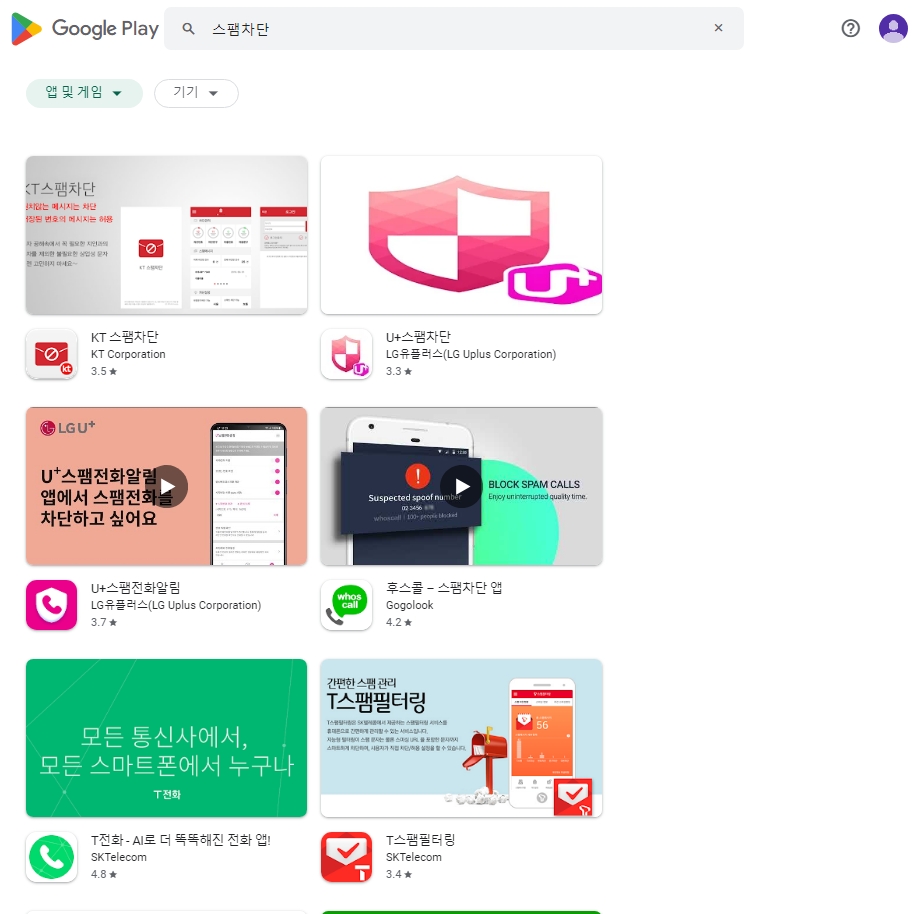917x914 pixels.
Task: Open the T스팸필터링 mailbox banner image
Action: [461, 738]
